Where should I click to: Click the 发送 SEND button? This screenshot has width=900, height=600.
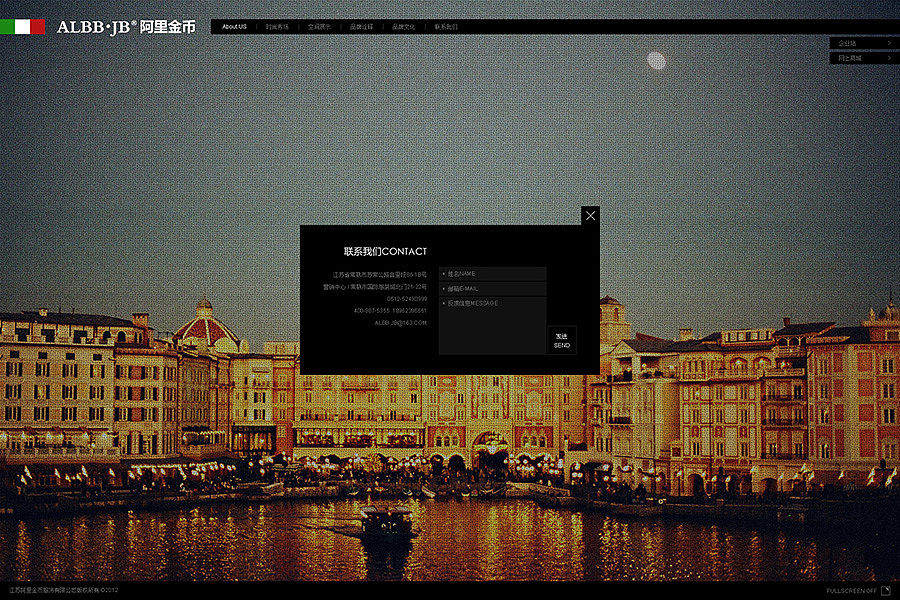pyautogui.click(x=562, y=340)
